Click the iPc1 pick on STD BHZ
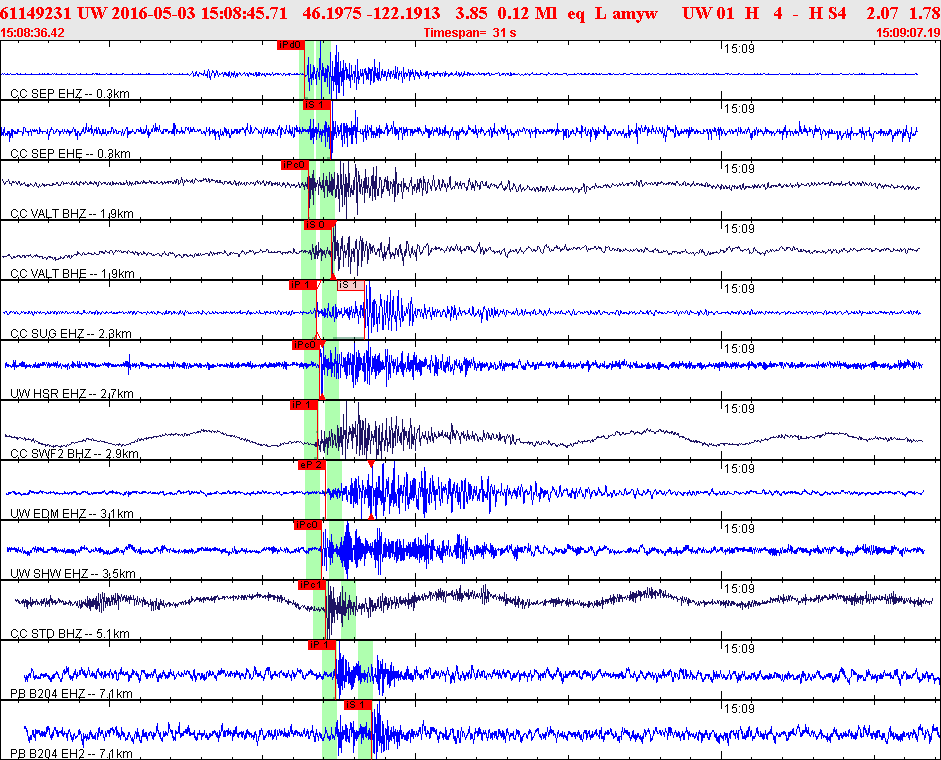 312,585
